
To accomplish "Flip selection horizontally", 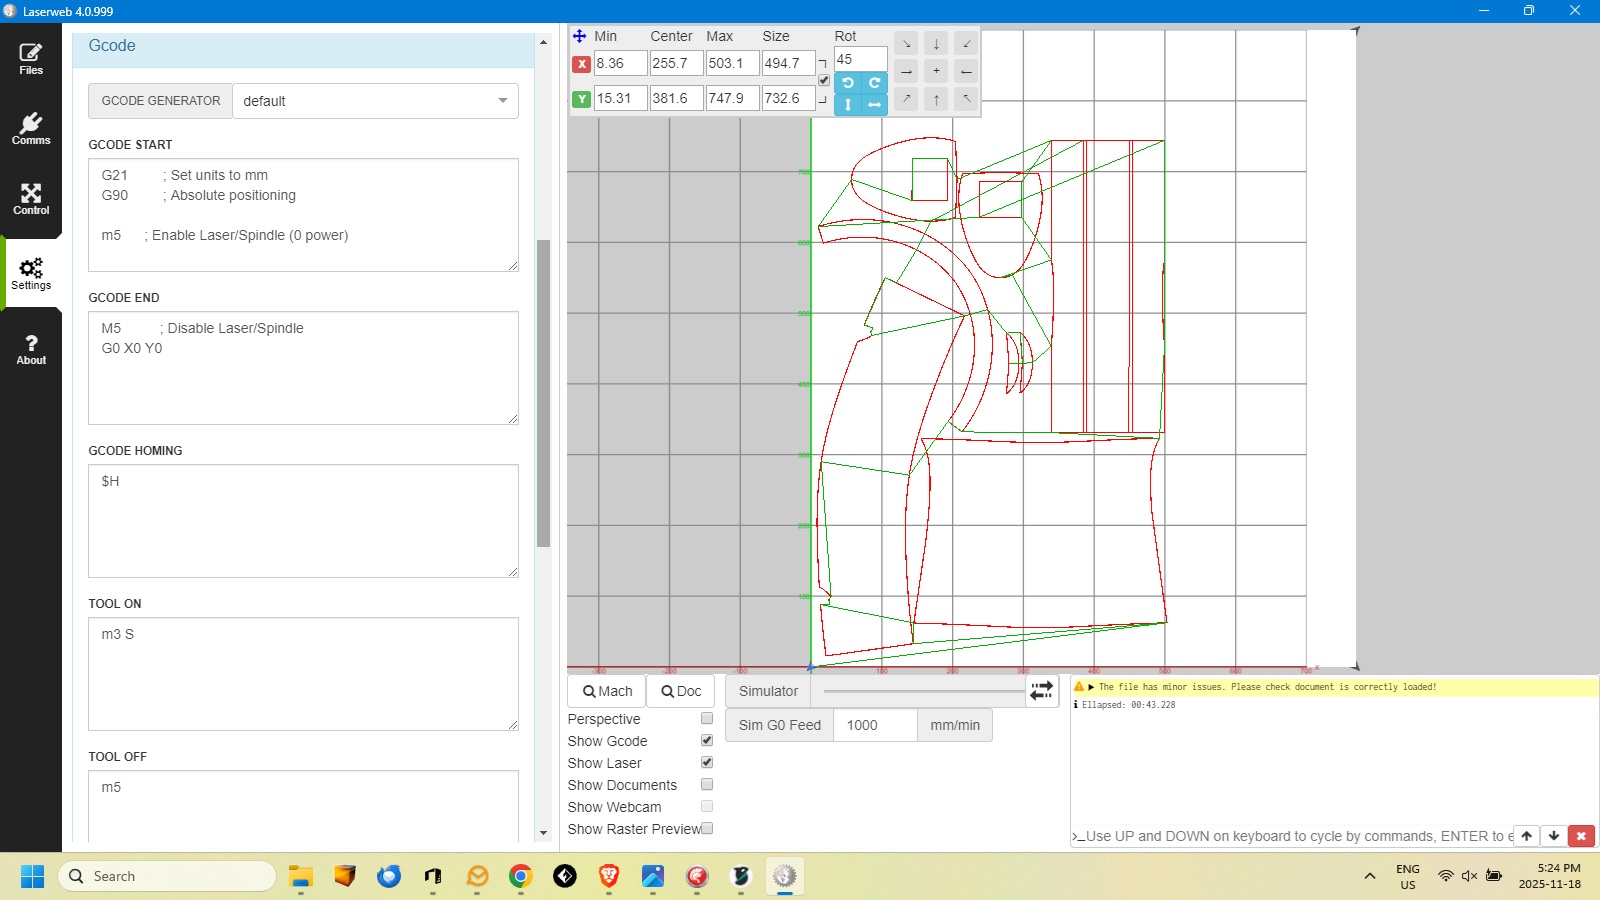I will tap(874, 104).
